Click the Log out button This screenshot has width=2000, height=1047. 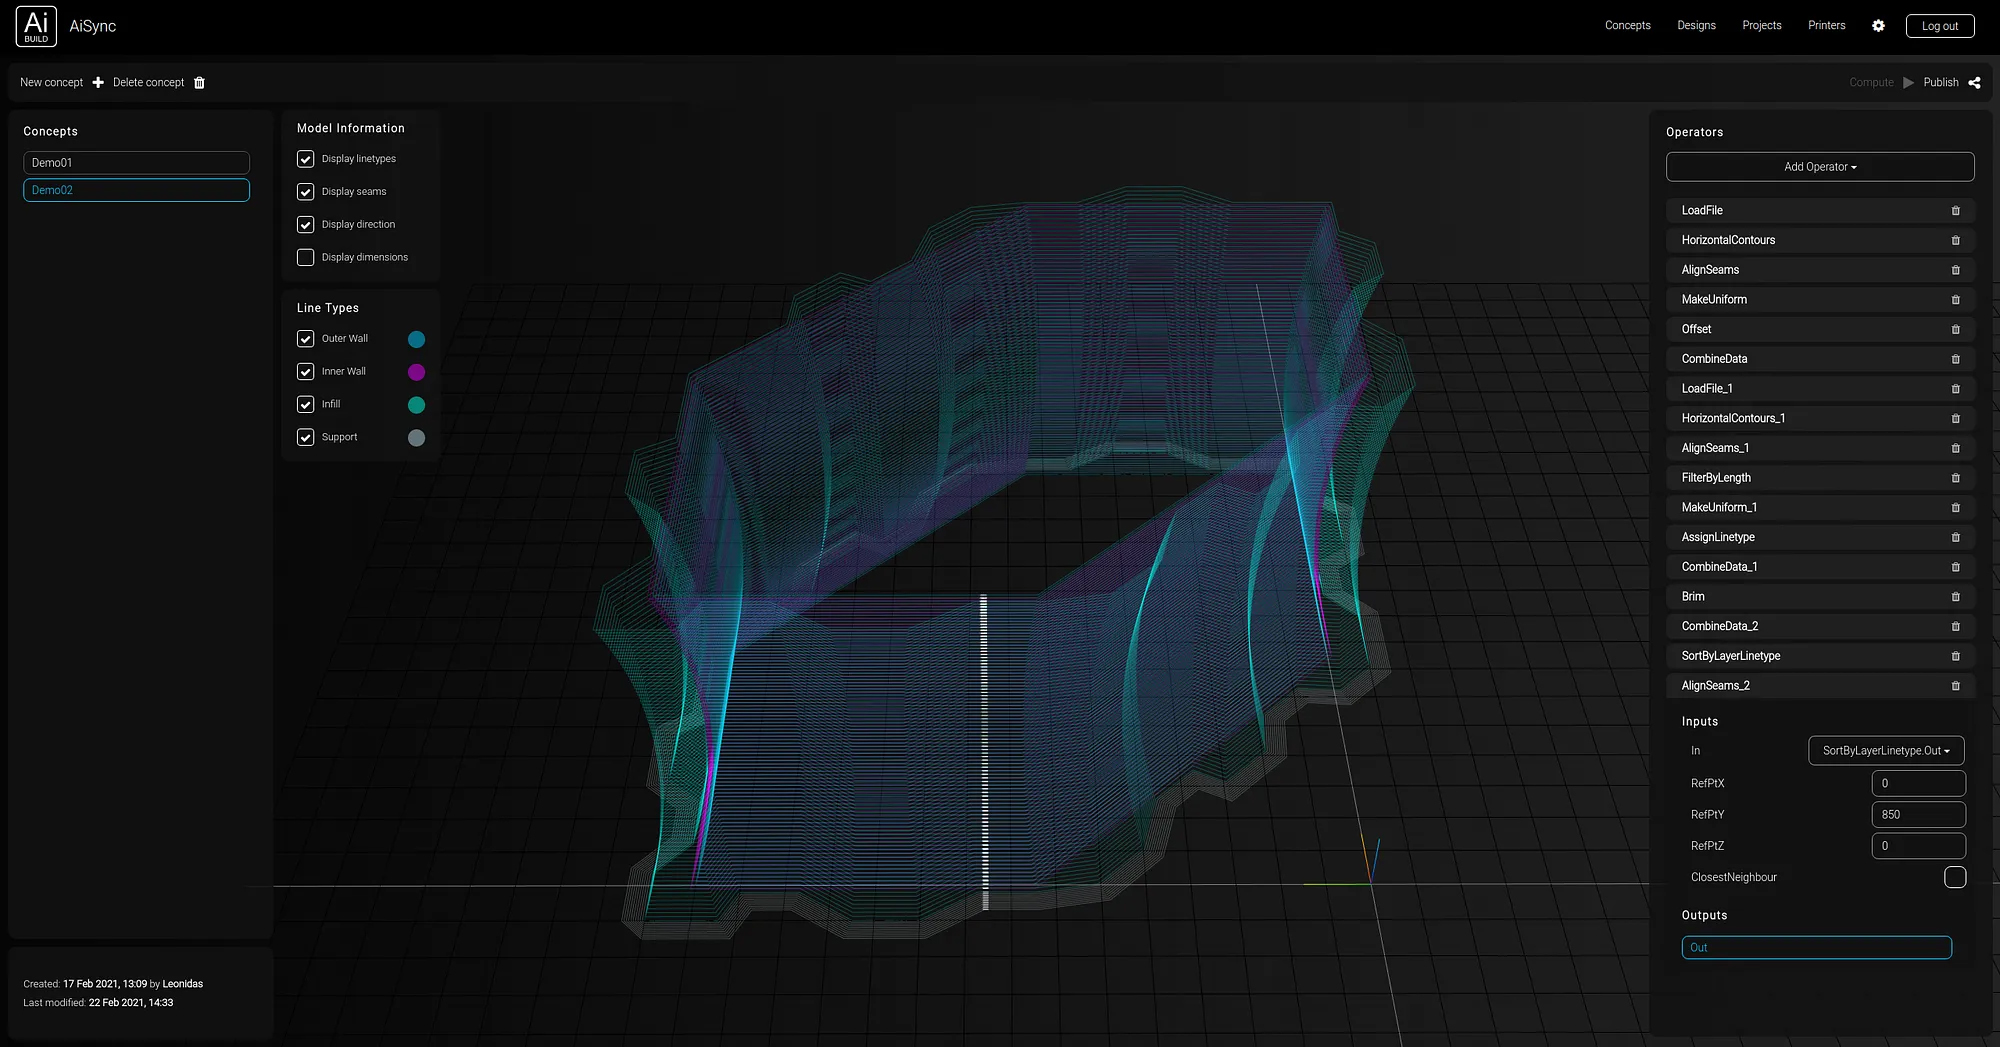pyautogui.click(x=1940, y=25)
